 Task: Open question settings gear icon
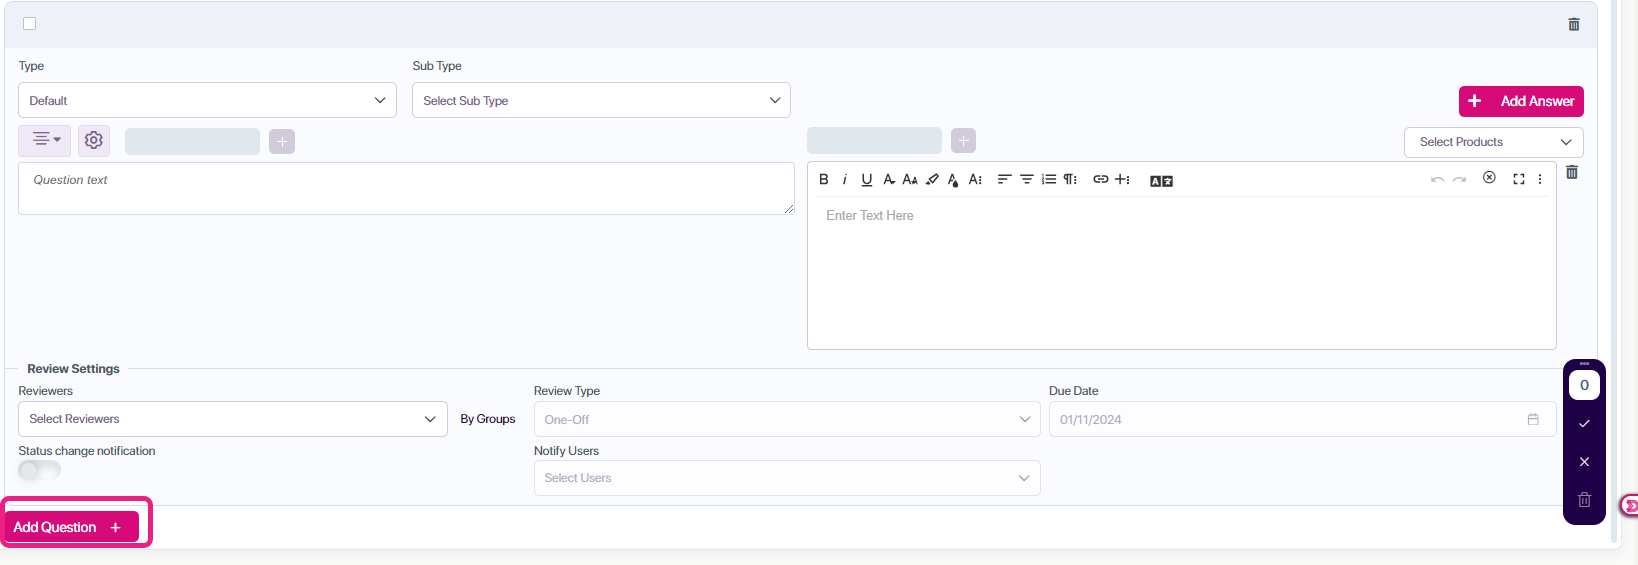(94, 141)
